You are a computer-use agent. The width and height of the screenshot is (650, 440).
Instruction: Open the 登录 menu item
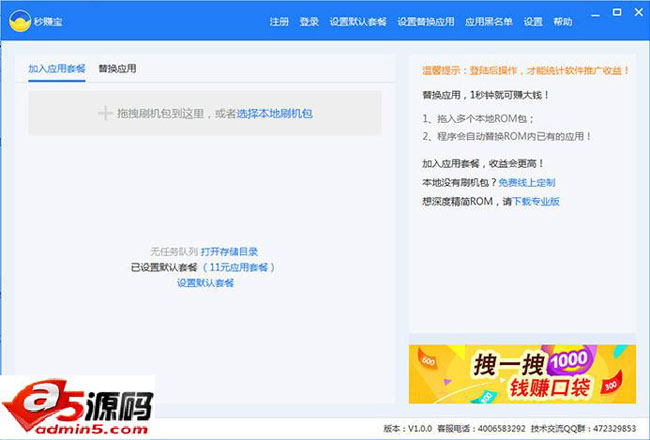[309, 22]
